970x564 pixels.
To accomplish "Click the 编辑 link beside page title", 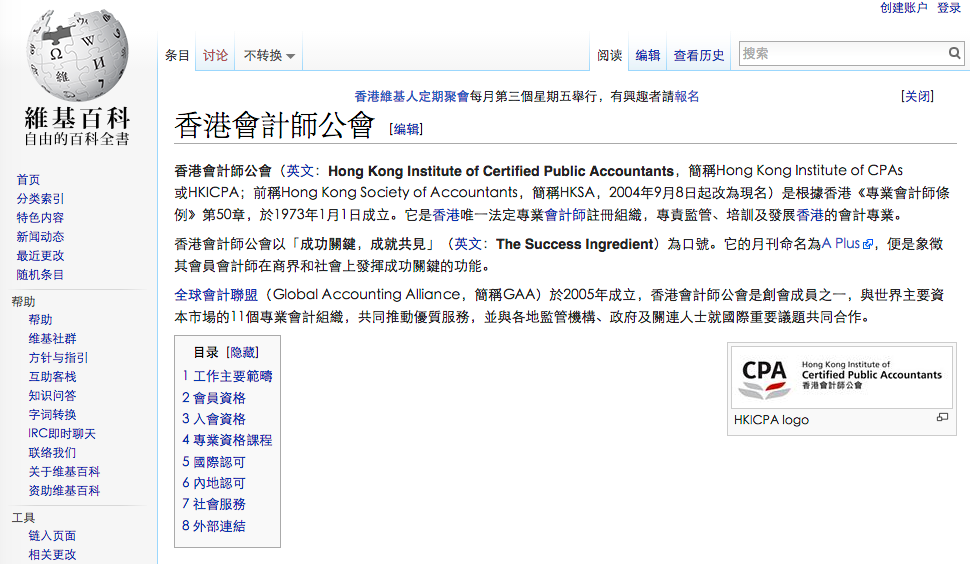I will (x=406, y=129).
